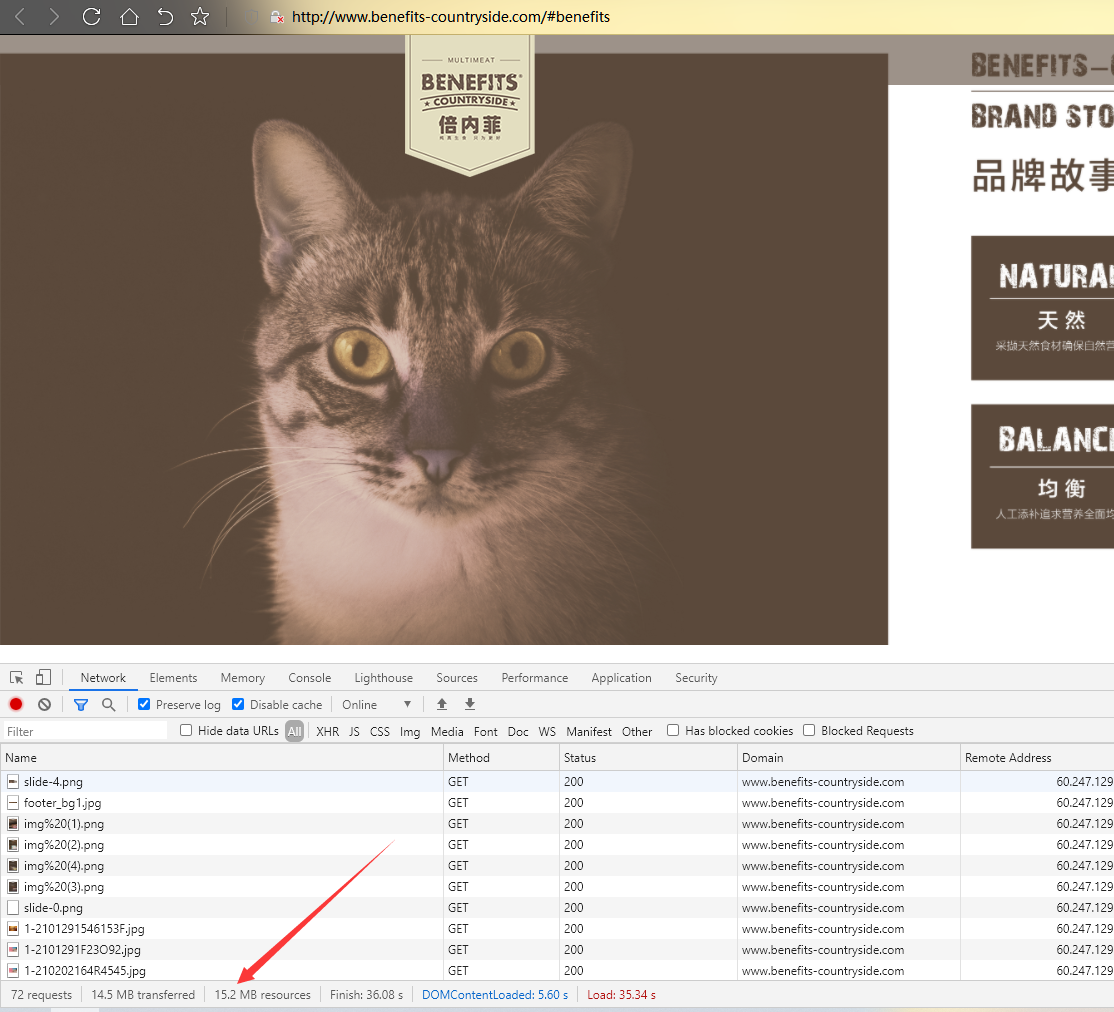Open the Lighthouse tab
This screenshot has width=1114, height=1012.
(x=383, y=677)
